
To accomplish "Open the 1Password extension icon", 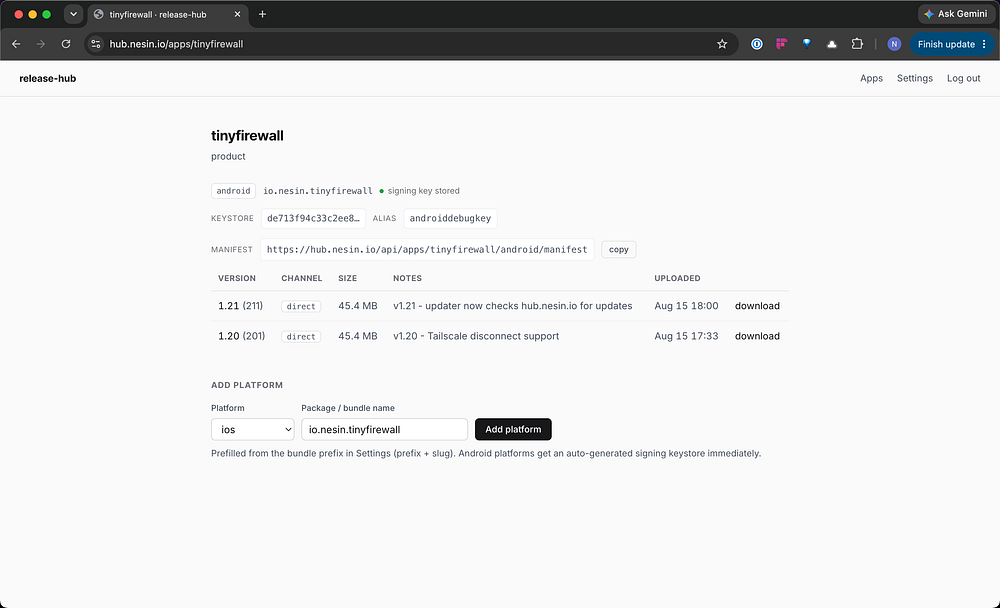I will pyautogui.click(x=756, y=44).
